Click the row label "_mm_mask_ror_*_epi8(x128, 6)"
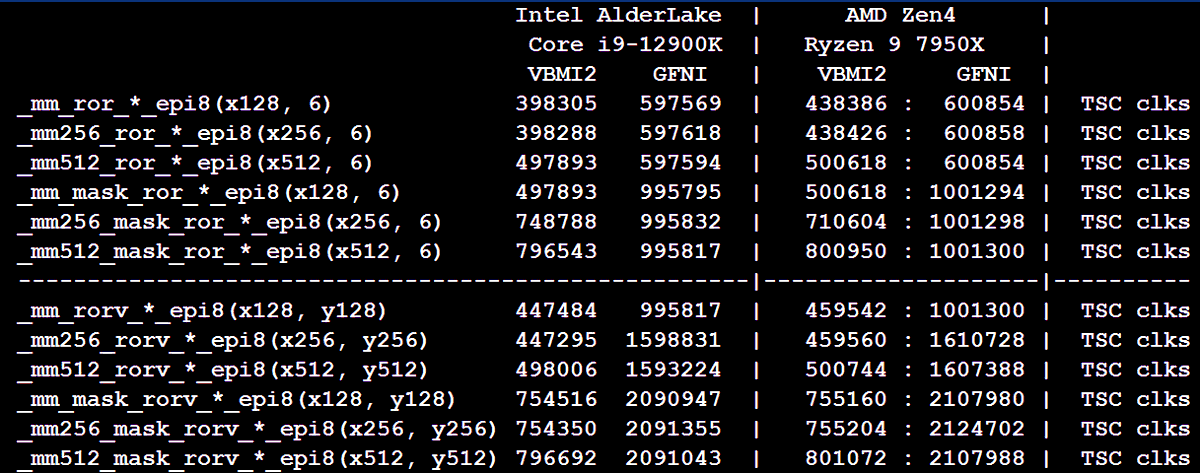1200x473 pixels. point(208,193)
